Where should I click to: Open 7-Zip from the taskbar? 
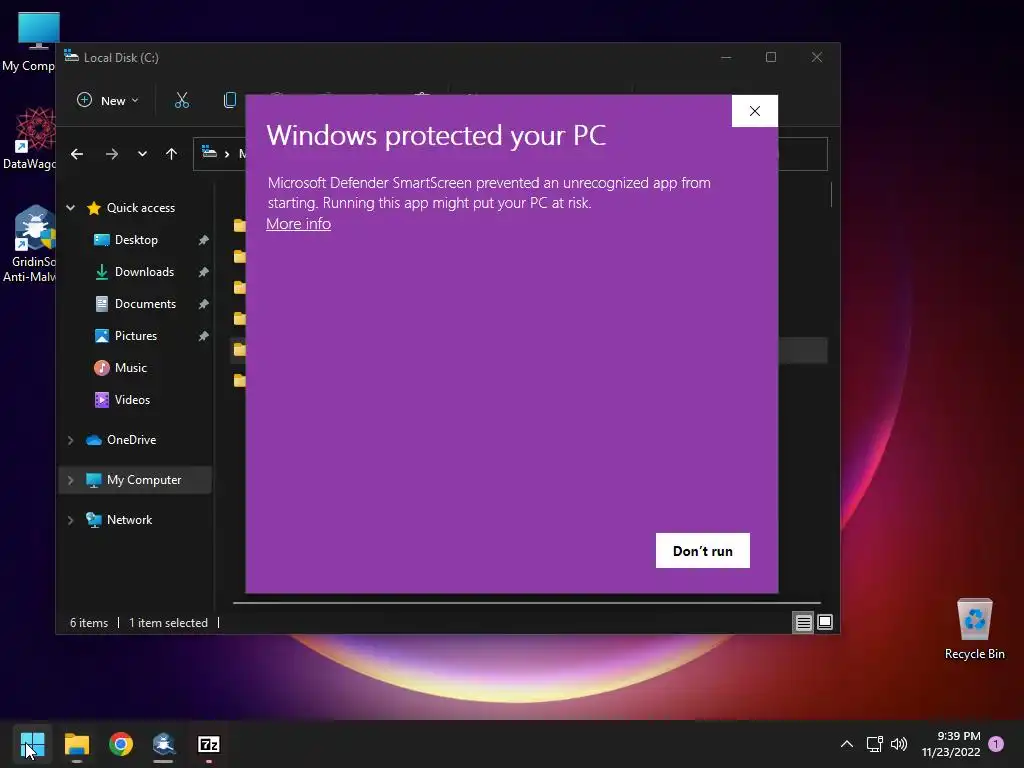tap(208, 744)
